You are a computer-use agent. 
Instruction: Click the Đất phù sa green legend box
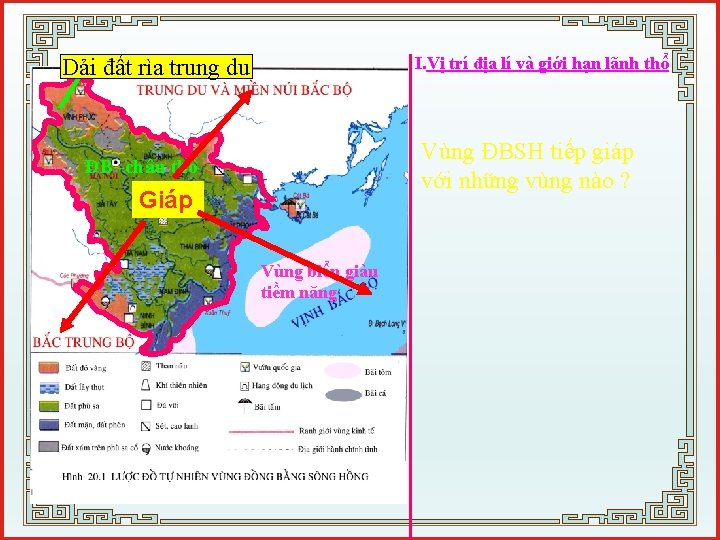pos(49,406)
